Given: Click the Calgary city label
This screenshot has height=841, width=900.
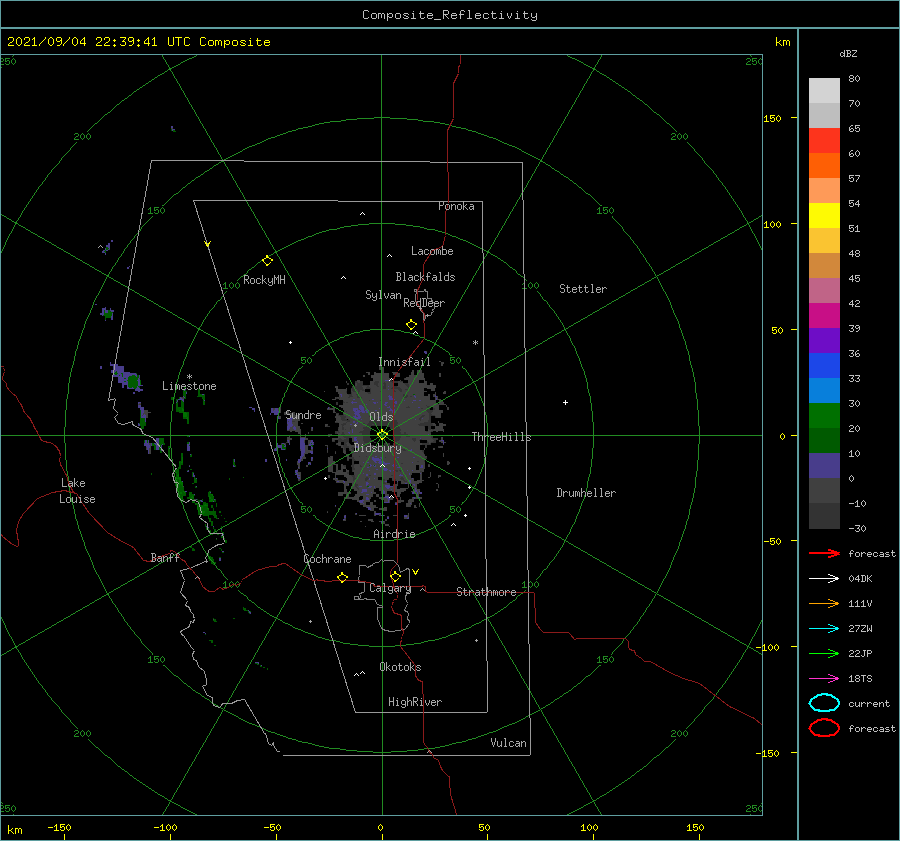Looking at the screenshot, I should (390, 588).
